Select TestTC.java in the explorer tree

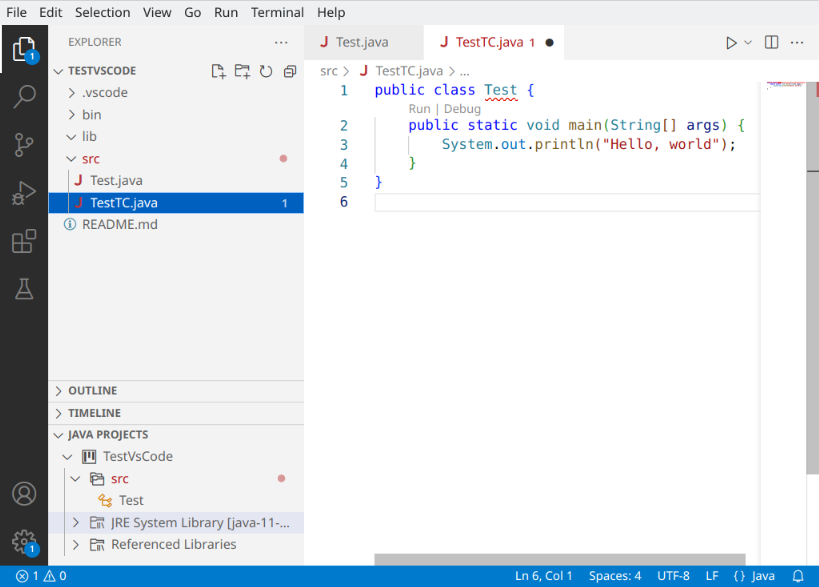(176, 203)
